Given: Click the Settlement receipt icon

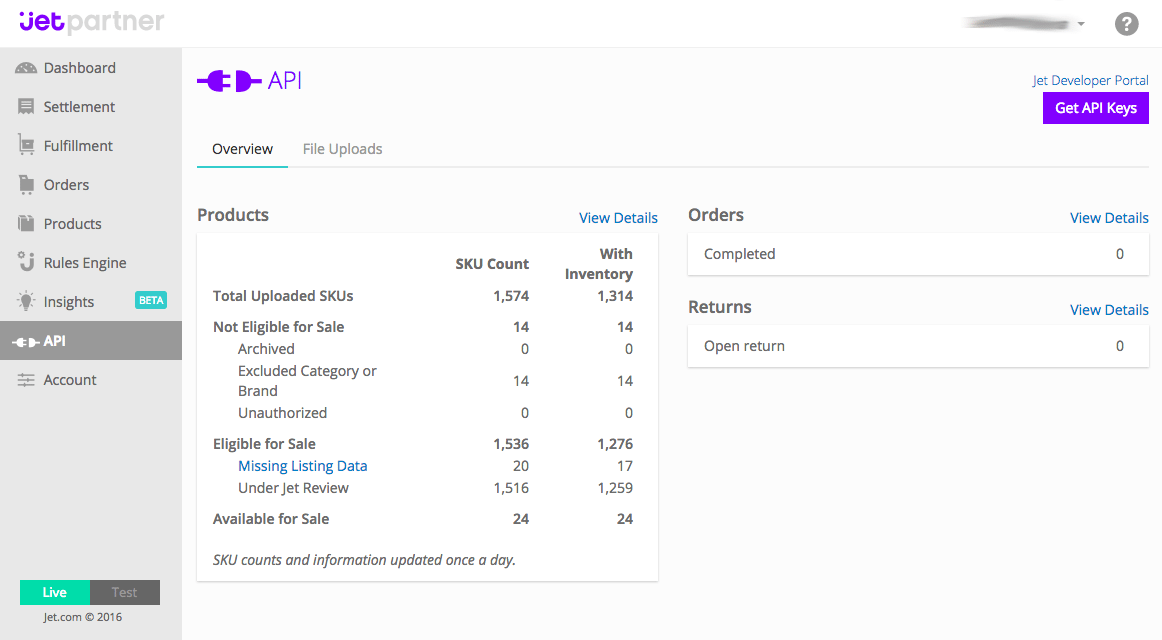Looking at the screenshot, I should [26, 107].
